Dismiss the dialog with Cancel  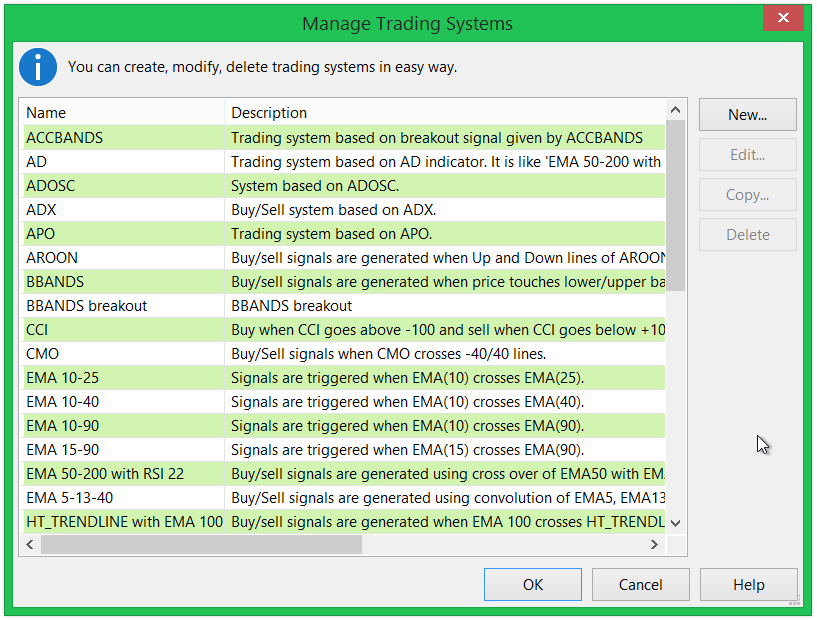click(x=640, y=584)
